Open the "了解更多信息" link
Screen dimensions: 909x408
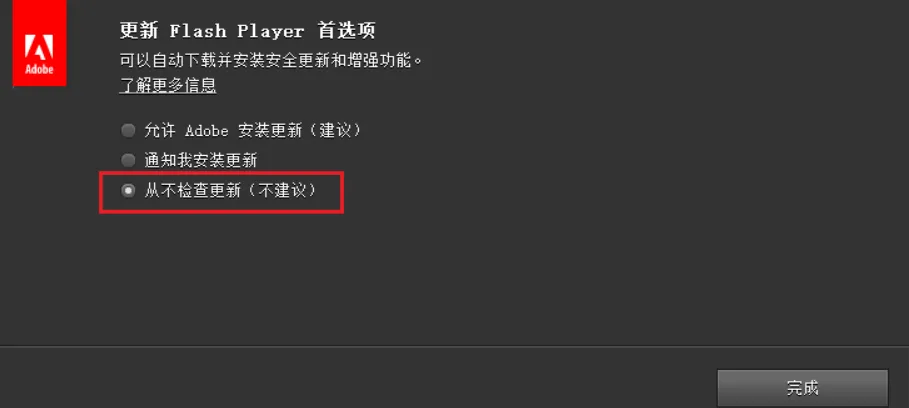[168, 86]
